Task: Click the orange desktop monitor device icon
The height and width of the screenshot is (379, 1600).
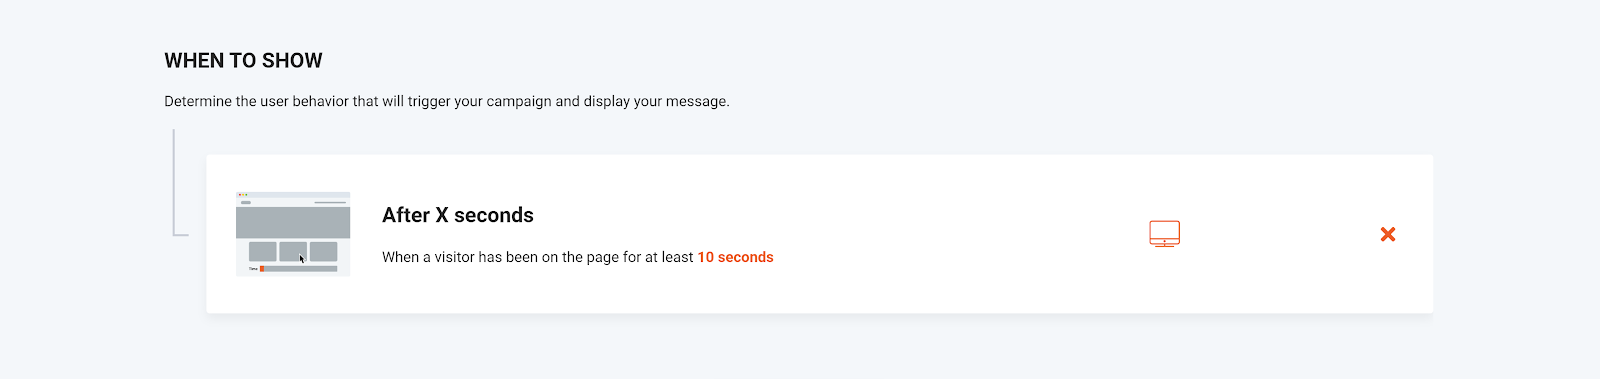Action: 1164,234
